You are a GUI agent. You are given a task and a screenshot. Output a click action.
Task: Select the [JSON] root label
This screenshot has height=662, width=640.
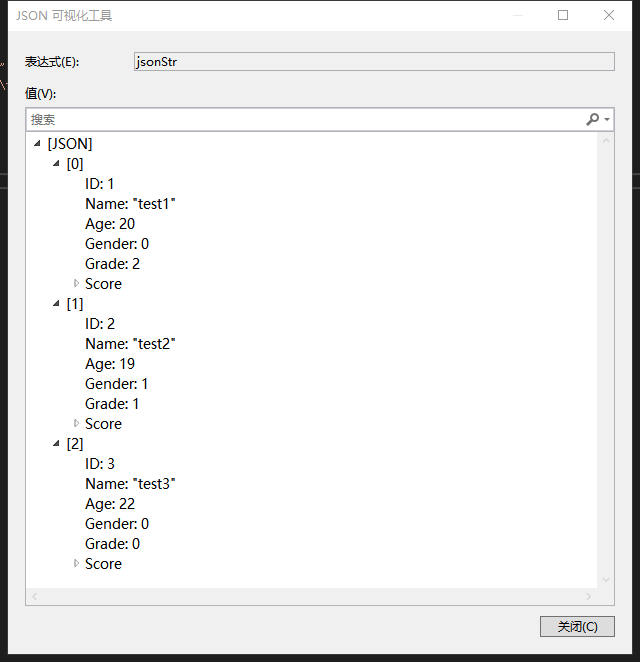coord(70,144)
